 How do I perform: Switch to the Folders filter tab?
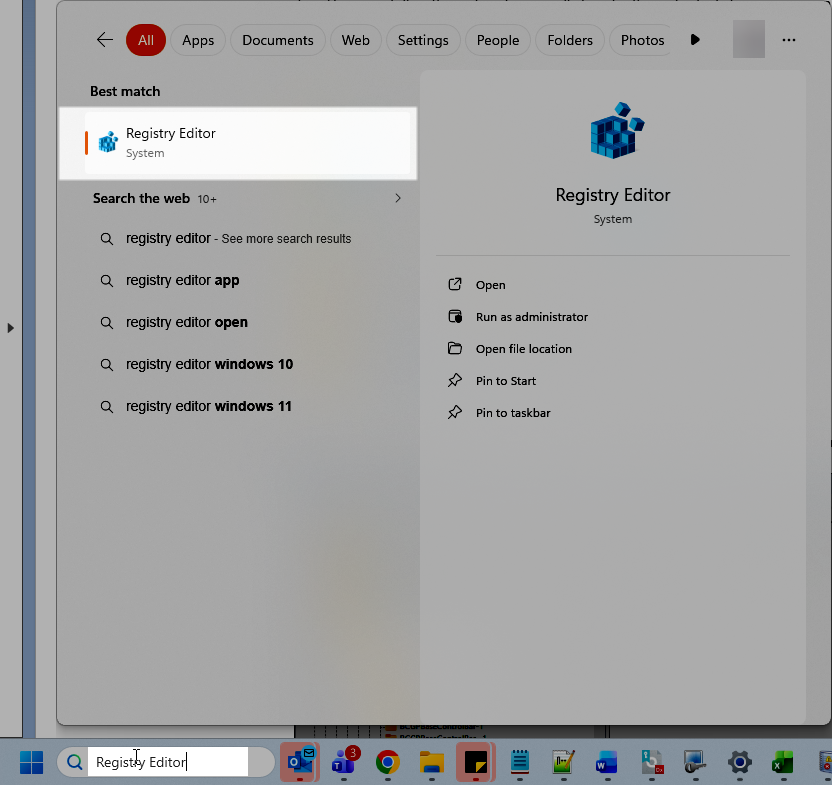pos(570,40)
